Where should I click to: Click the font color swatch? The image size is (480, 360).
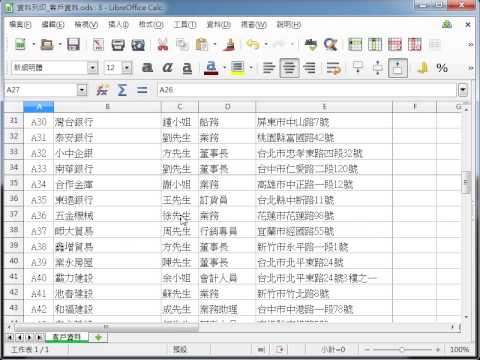[x=211, y=68]
